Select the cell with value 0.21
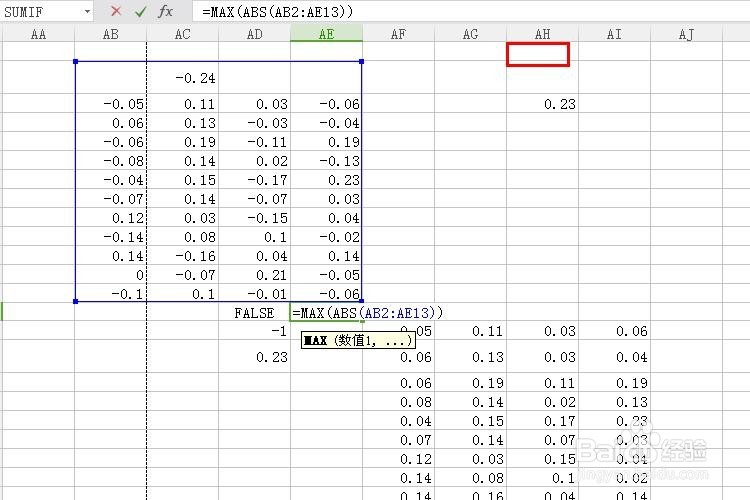Screen dimensions: 750x500 pos(254,275)
